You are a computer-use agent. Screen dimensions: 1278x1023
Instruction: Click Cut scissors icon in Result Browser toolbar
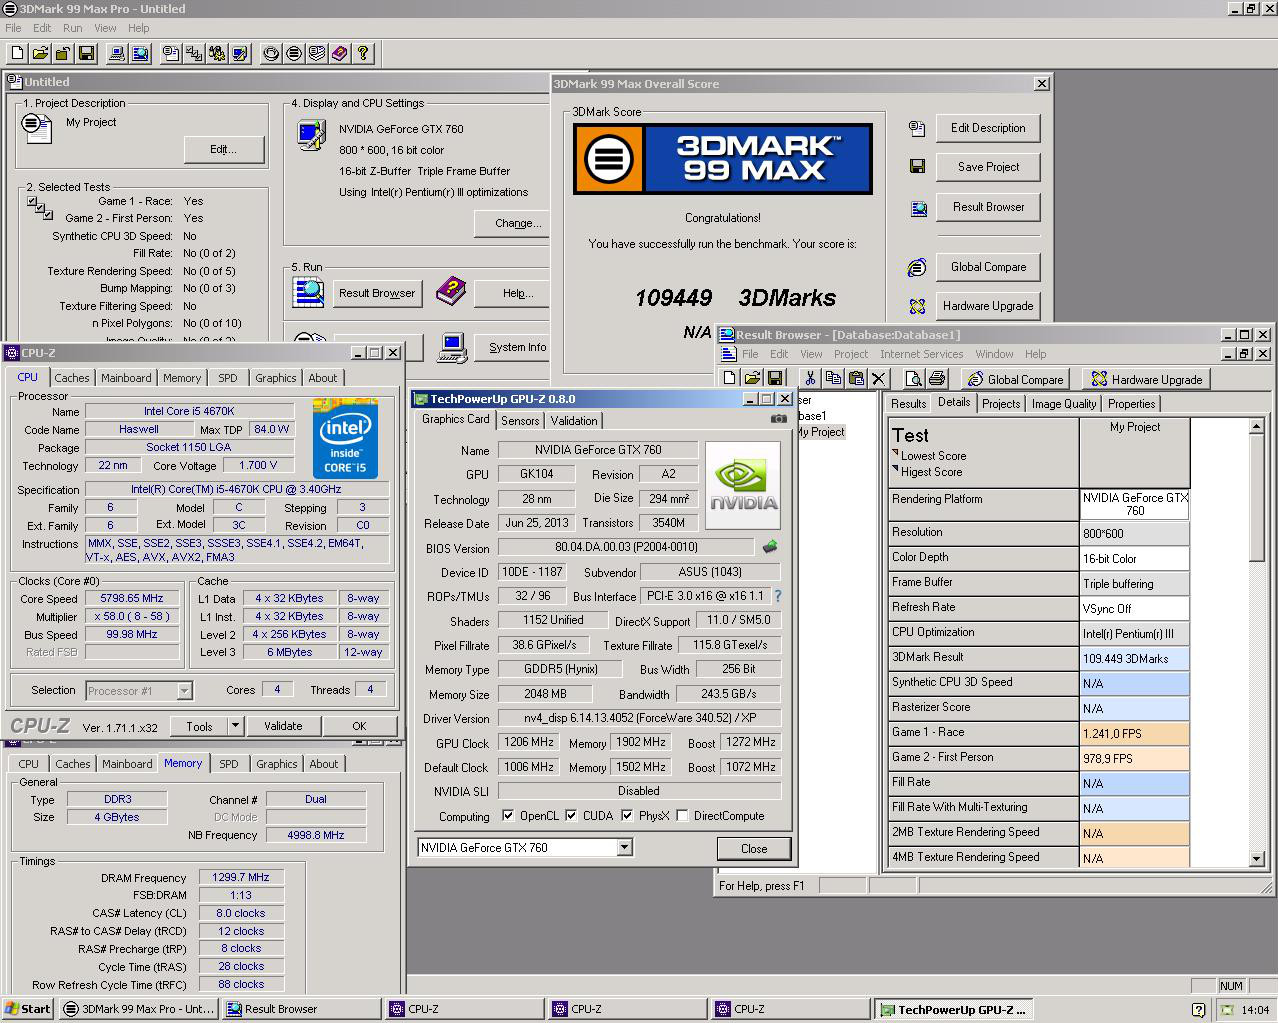(809, 378)
